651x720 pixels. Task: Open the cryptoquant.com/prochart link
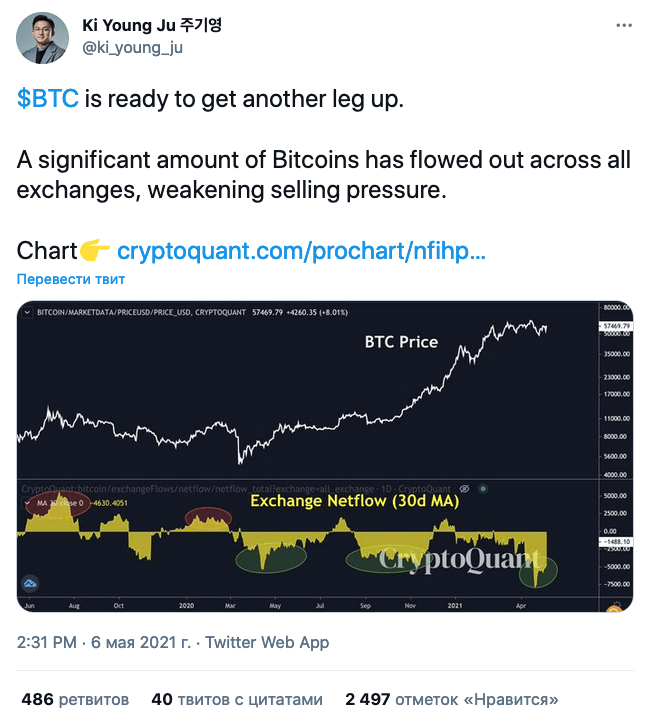coord(301,251)
